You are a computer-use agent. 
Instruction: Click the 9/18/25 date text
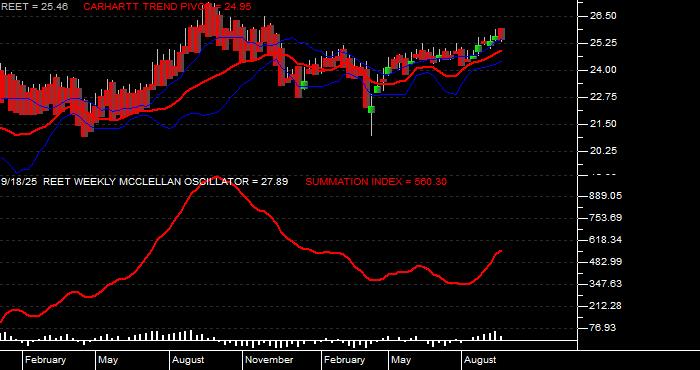click(19, 182)
